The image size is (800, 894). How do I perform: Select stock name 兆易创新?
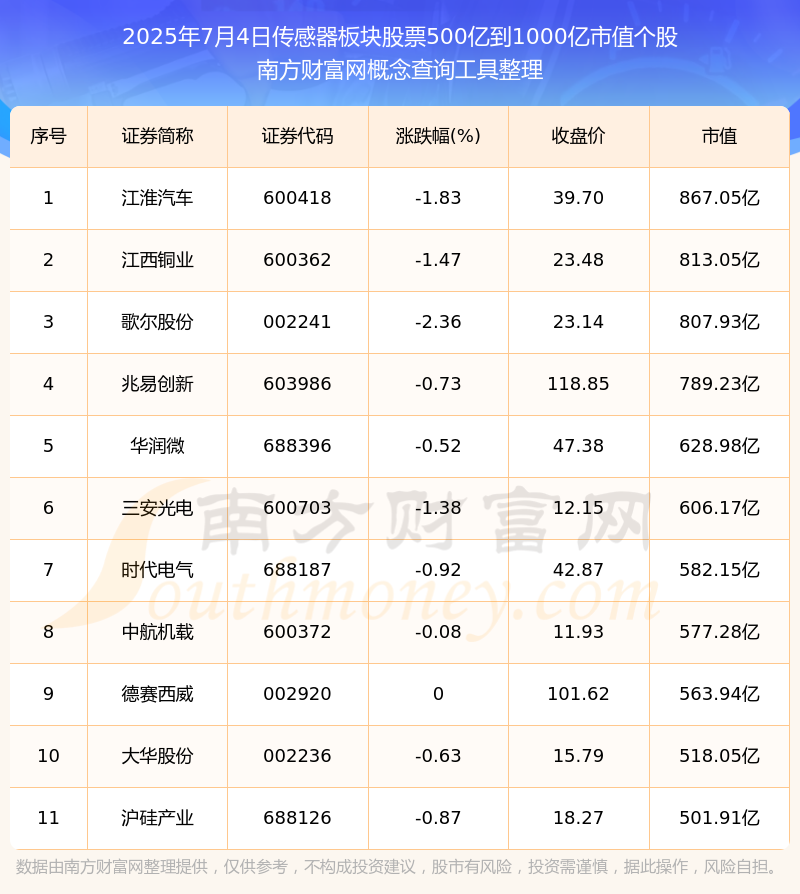157,384
